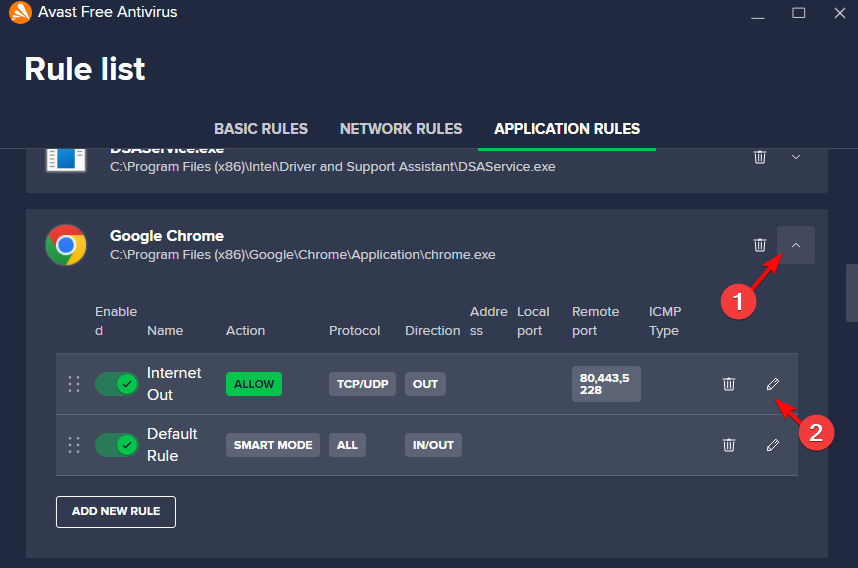Viewport: 858px width, 568px height.
Task: Edit the Default Rule entry
Action: [x=773, y=445]
